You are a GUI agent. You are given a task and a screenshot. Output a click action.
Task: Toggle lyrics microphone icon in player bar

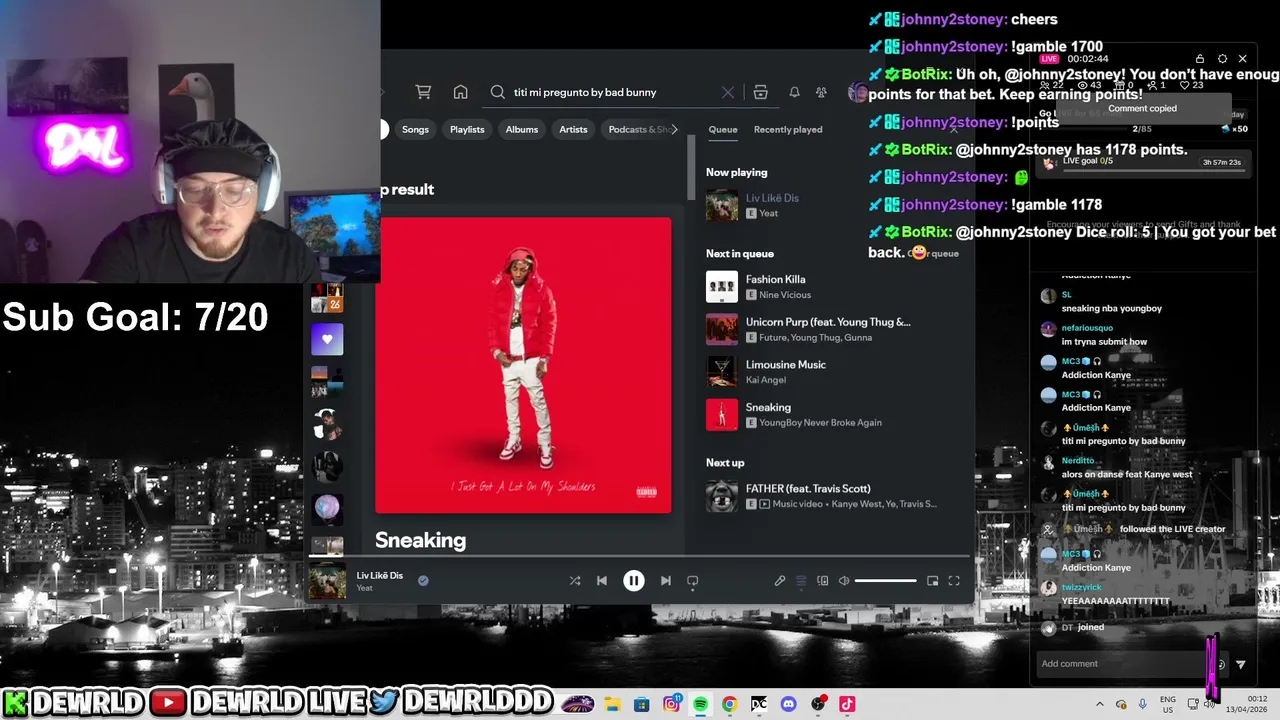(780, 581)
